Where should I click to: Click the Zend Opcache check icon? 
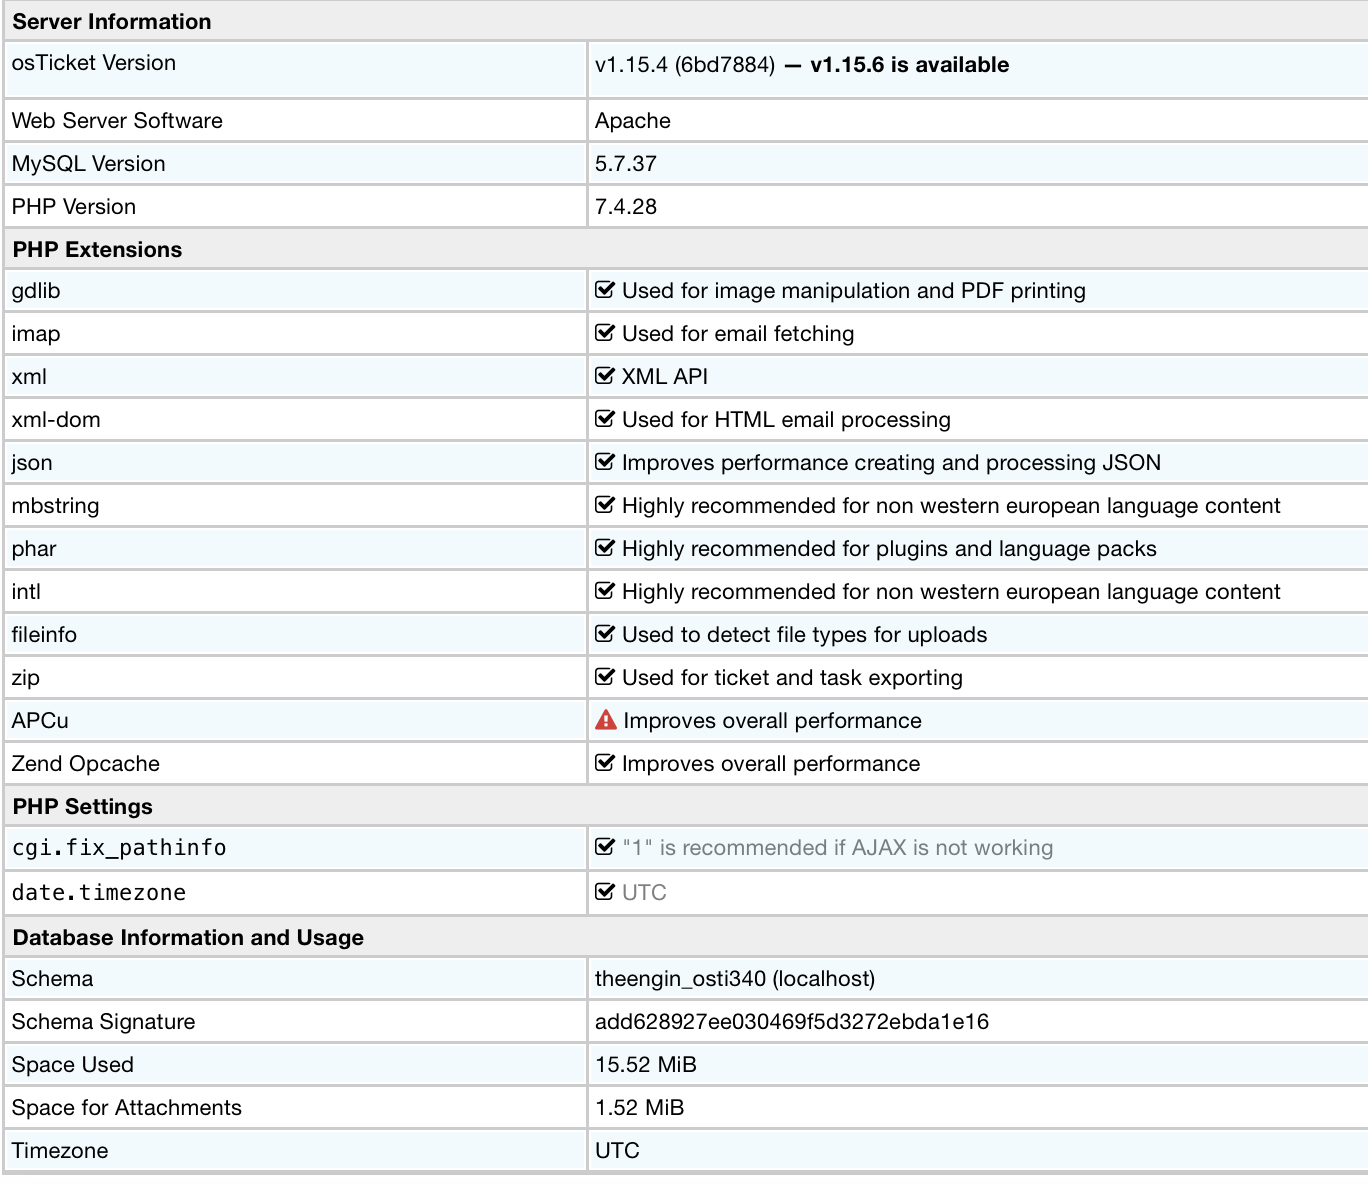(x=604, y=763)
